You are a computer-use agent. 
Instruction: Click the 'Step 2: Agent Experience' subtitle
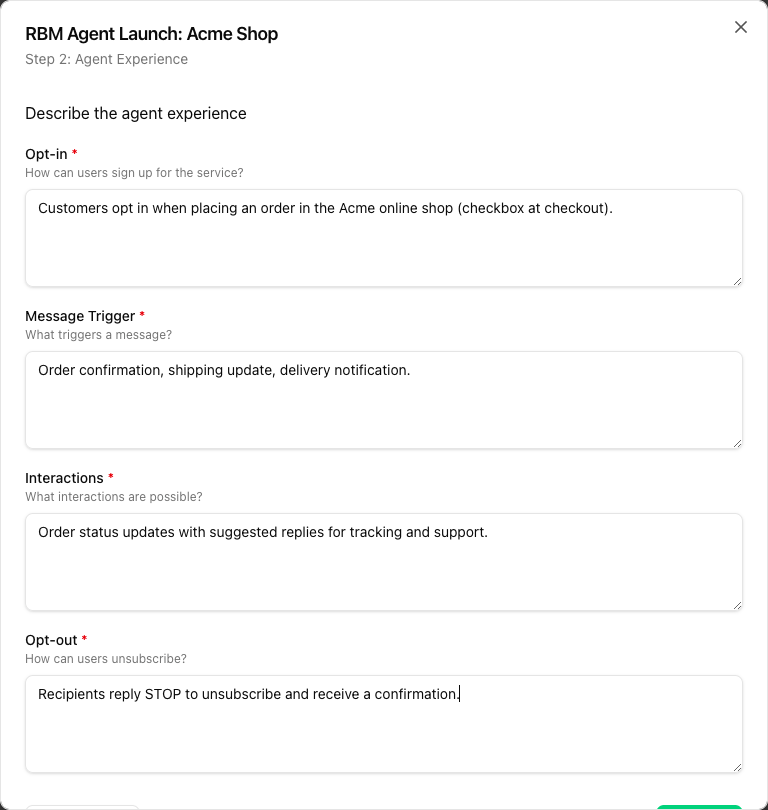(x=106, y=59)
